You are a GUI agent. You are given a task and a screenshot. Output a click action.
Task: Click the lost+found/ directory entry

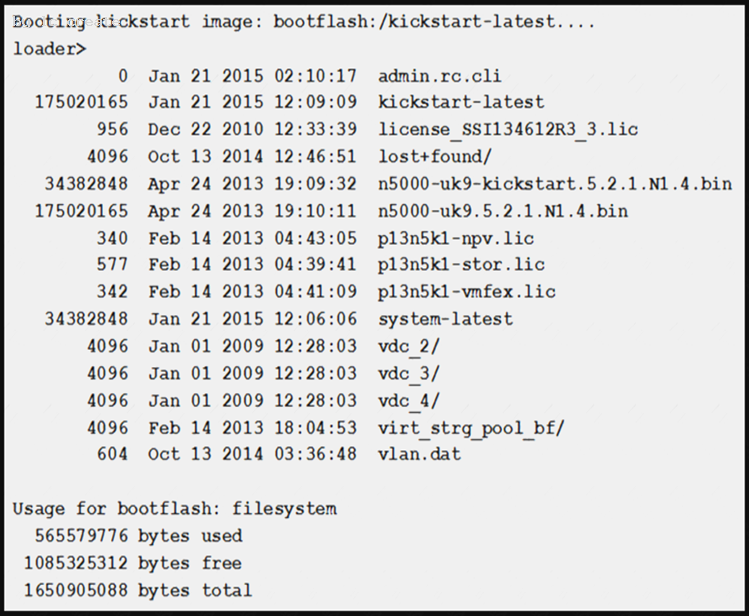435,157
